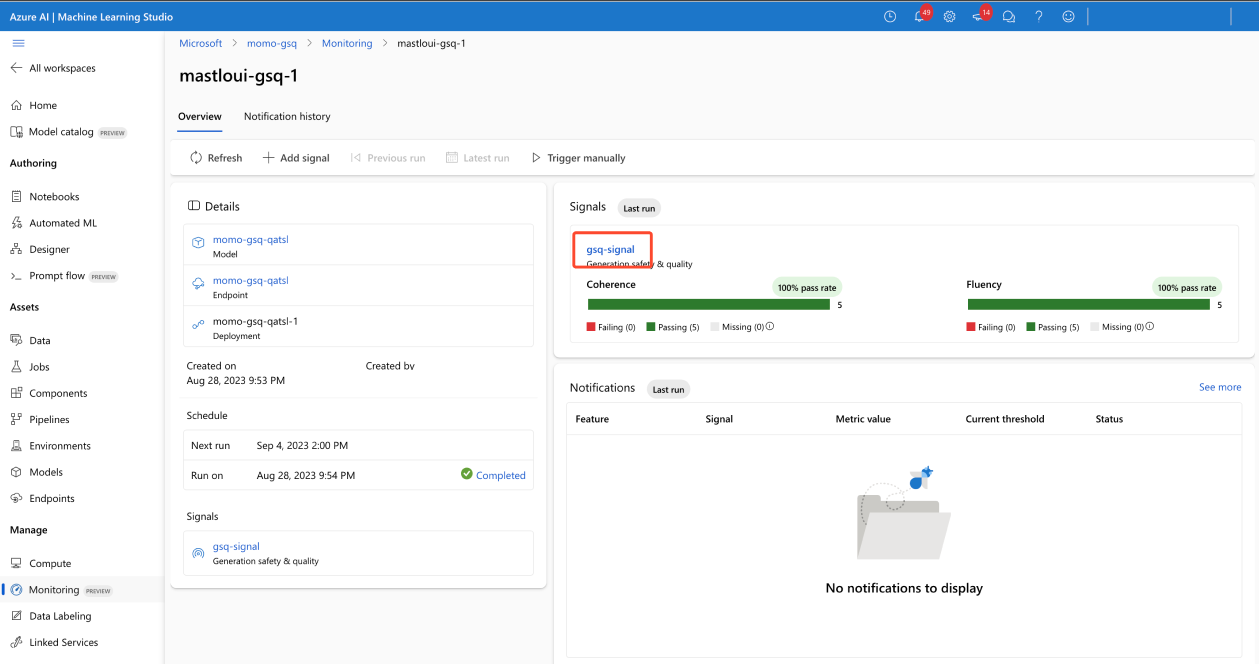Click the Monitoring breadcrumb link
The image size is (1259, 664).
coord(347,43)
